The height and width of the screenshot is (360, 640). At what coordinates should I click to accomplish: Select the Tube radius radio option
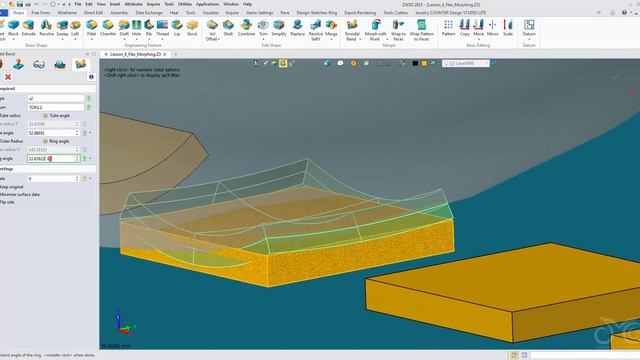(x=10, y=116)
